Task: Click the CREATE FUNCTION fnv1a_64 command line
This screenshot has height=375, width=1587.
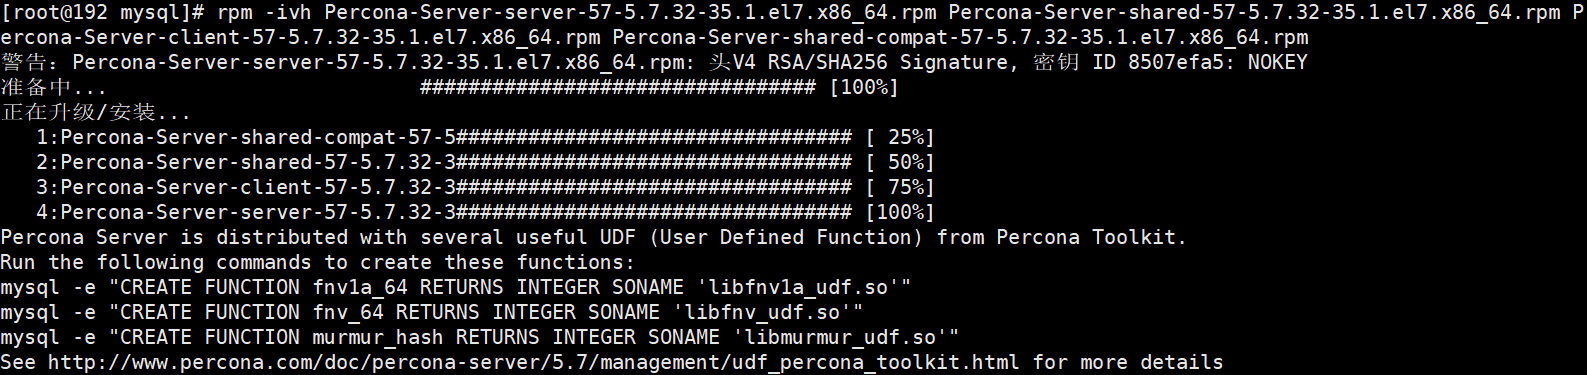Action: pos(456,287)
